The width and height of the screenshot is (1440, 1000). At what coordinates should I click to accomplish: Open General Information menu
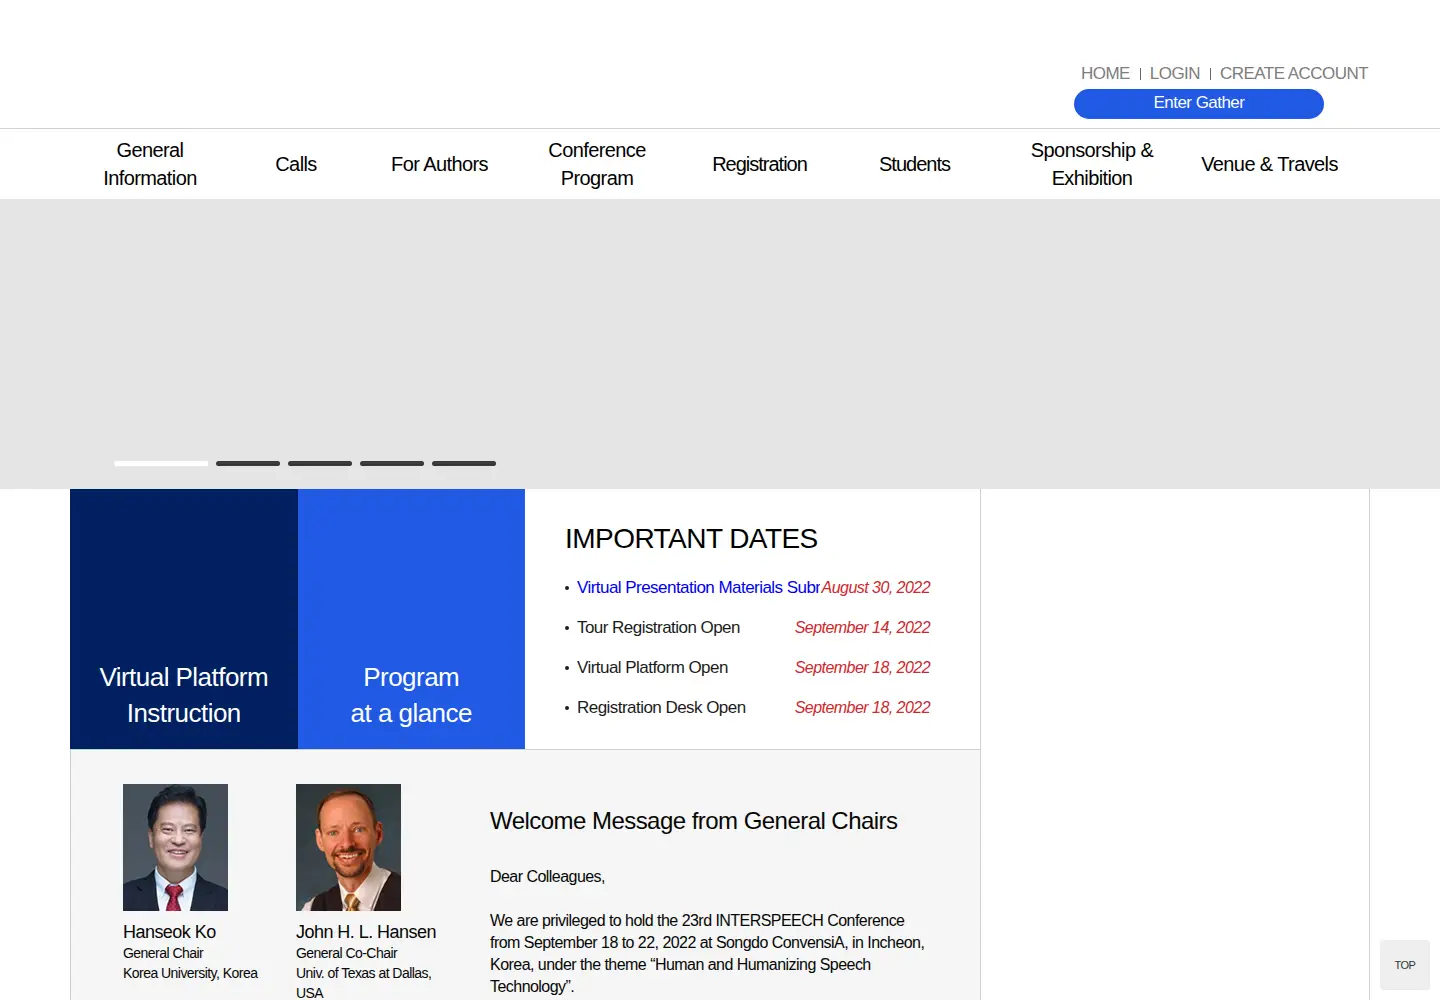pyautogui.click(x=150, y=164)
